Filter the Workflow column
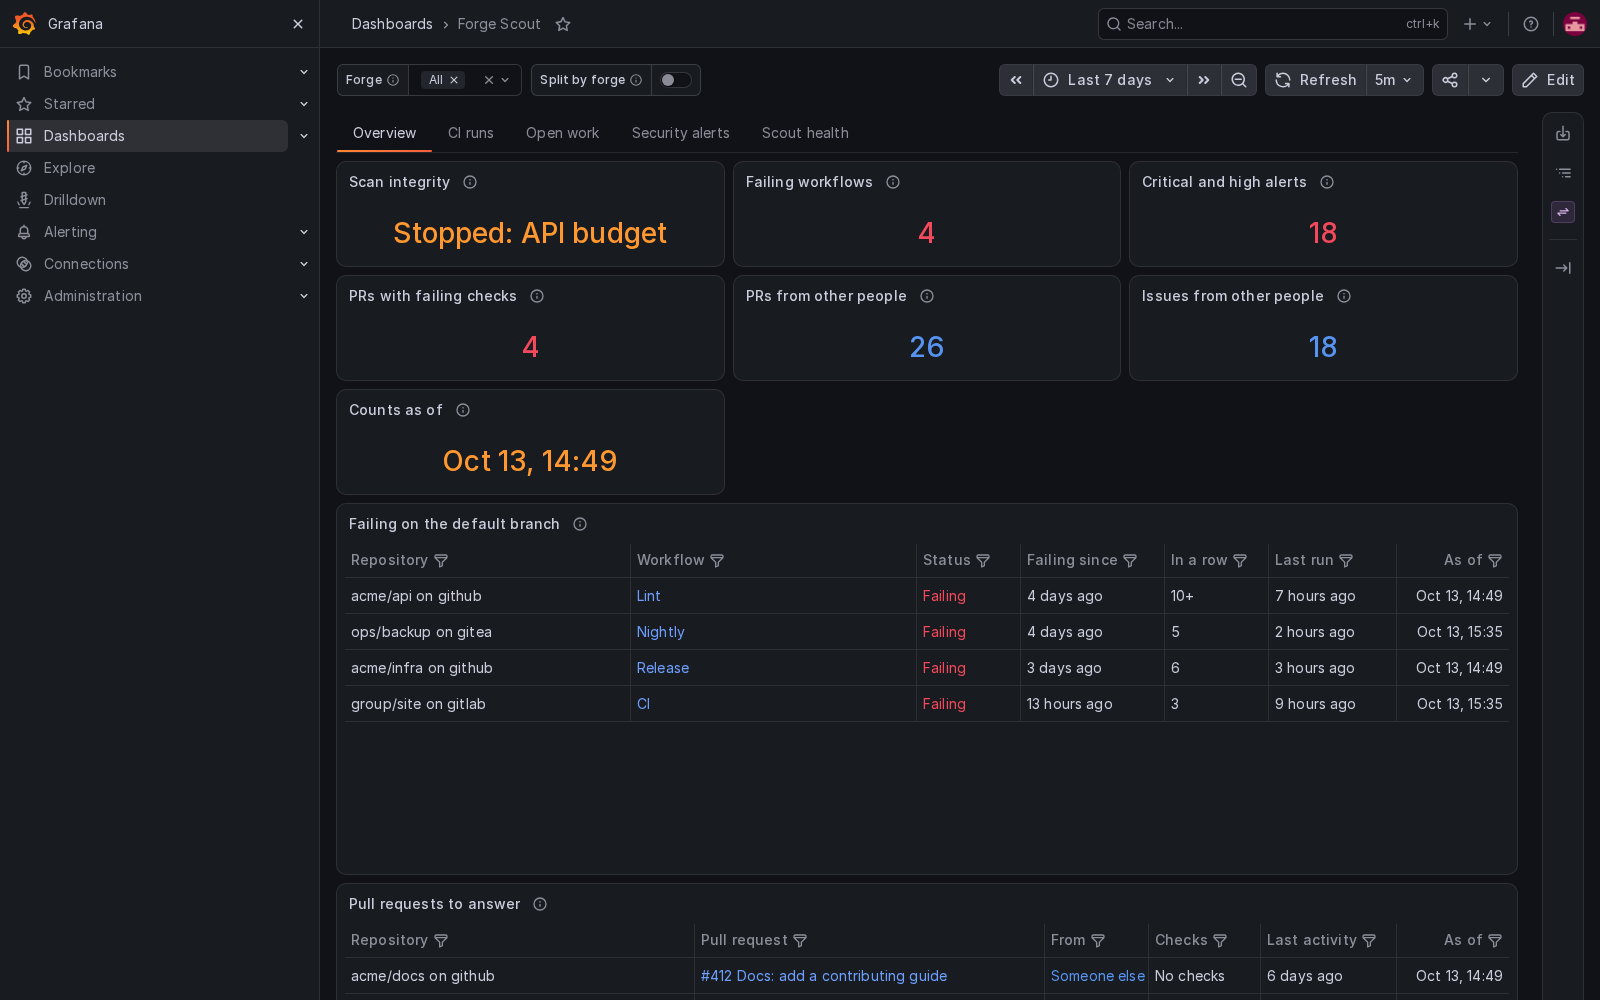 click(717, 561)
